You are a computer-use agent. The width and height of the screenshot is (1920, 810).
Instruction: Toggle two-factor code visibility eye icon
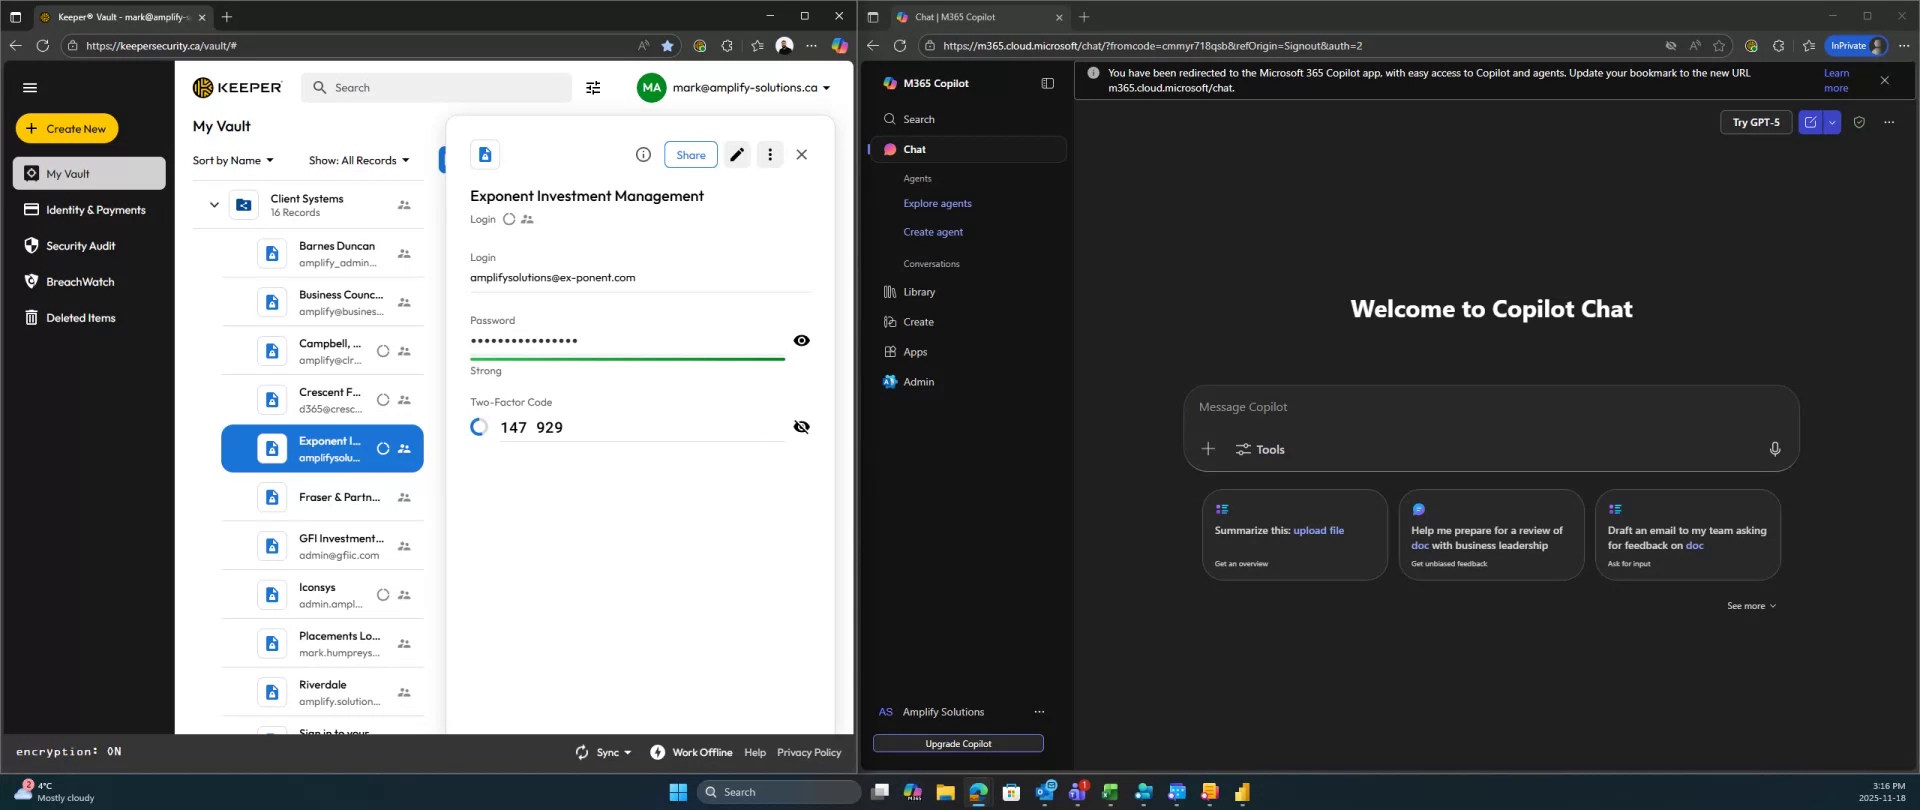tap(802, 427)
